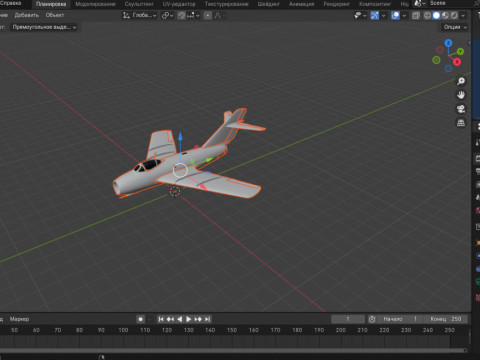The height and width of the screenshot is (360, 480).
Task: Switch perspective/orthographic grid icon
Action: tap(461, 123)
